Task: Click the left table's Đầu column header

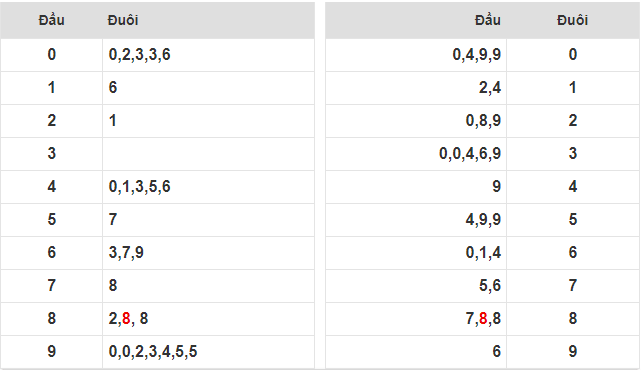Action: point(52,20)
